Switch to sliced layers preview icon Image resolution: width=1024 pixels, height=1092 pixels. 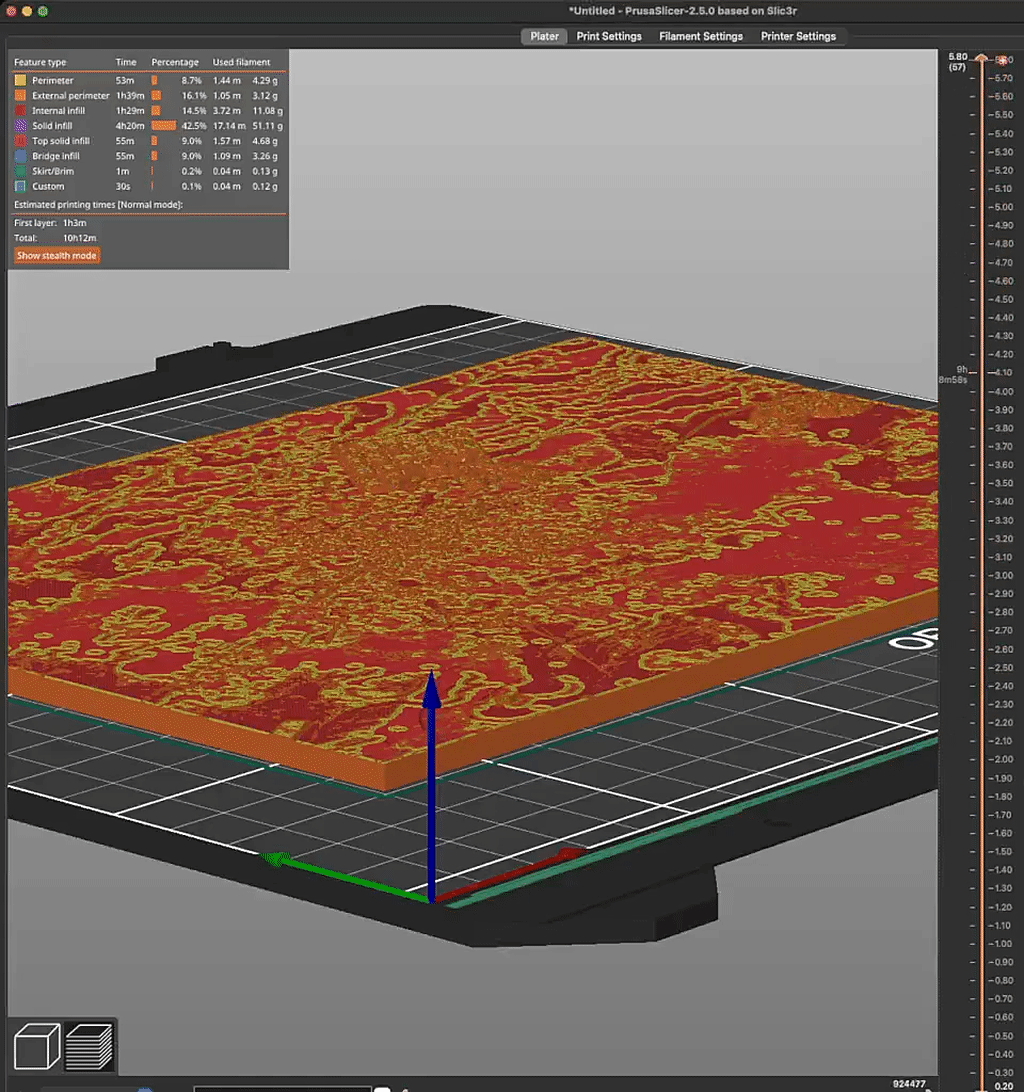tap(89, 1047)
